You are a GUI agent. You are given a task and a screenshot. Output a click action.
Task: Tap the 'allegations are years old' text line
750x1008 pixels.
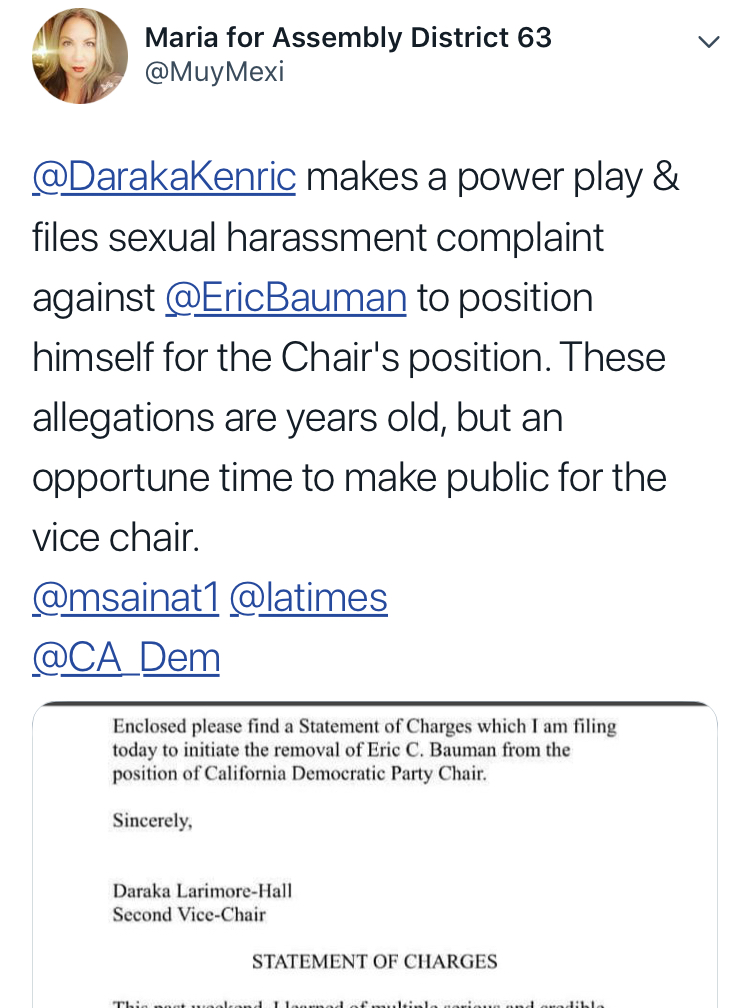tap(297, 418)
